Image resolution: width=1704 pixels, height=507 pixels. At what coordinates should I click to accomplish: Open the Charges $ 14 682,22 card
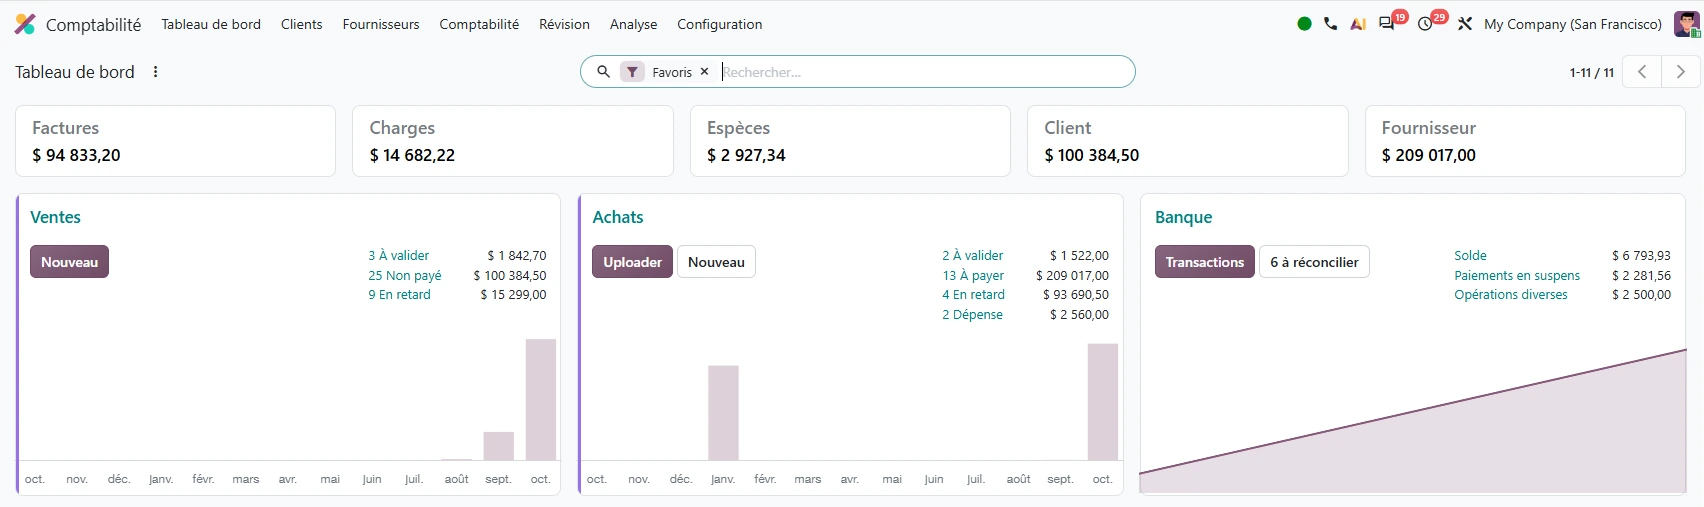coord(512,141)
